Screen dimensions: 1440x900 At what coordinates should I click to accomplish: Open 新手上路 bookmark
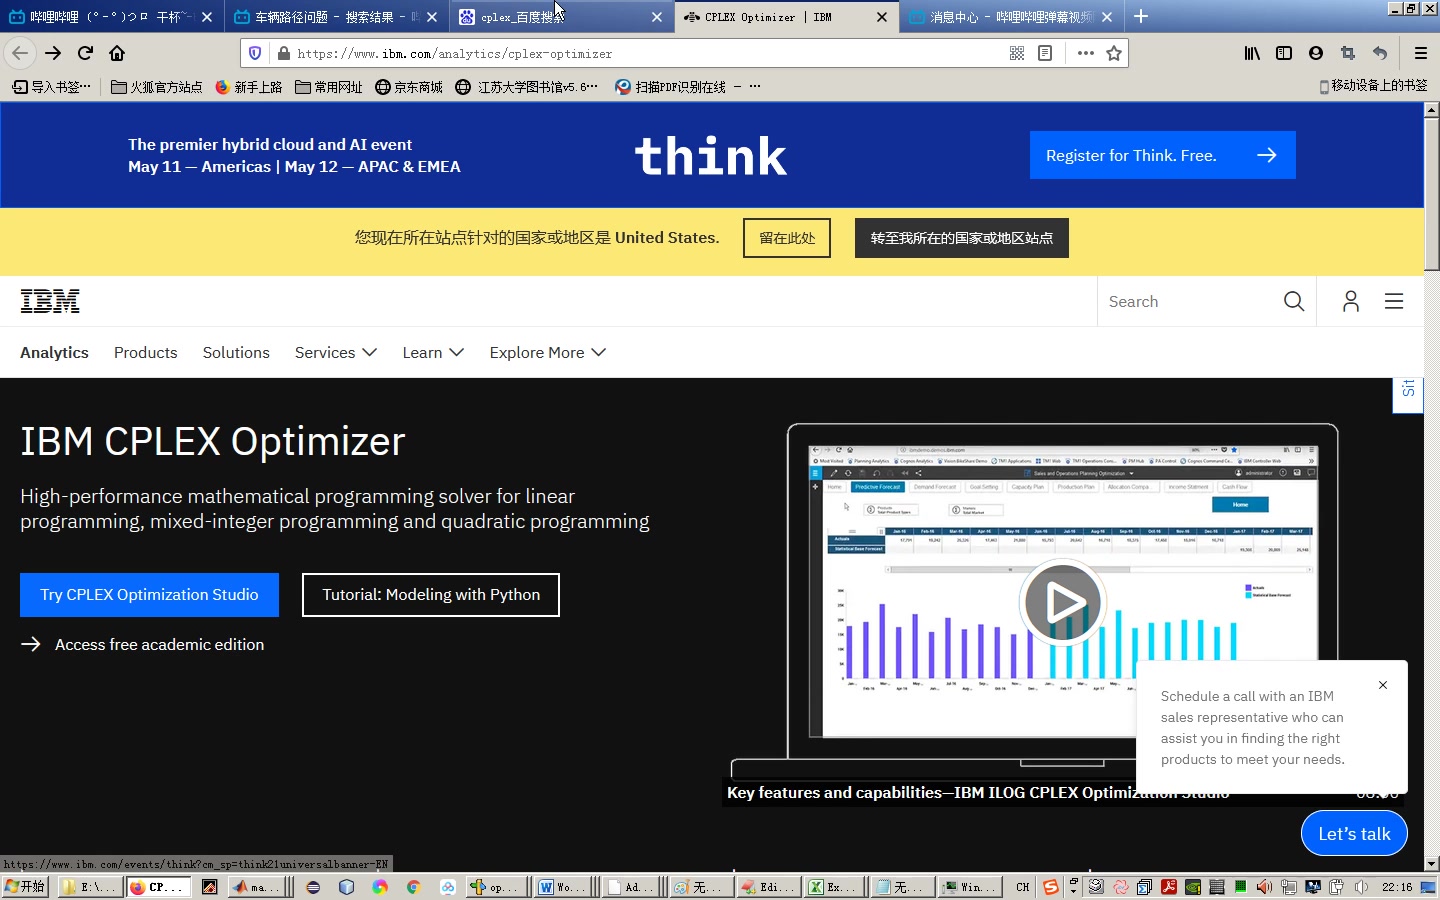[x=249, y=87]
